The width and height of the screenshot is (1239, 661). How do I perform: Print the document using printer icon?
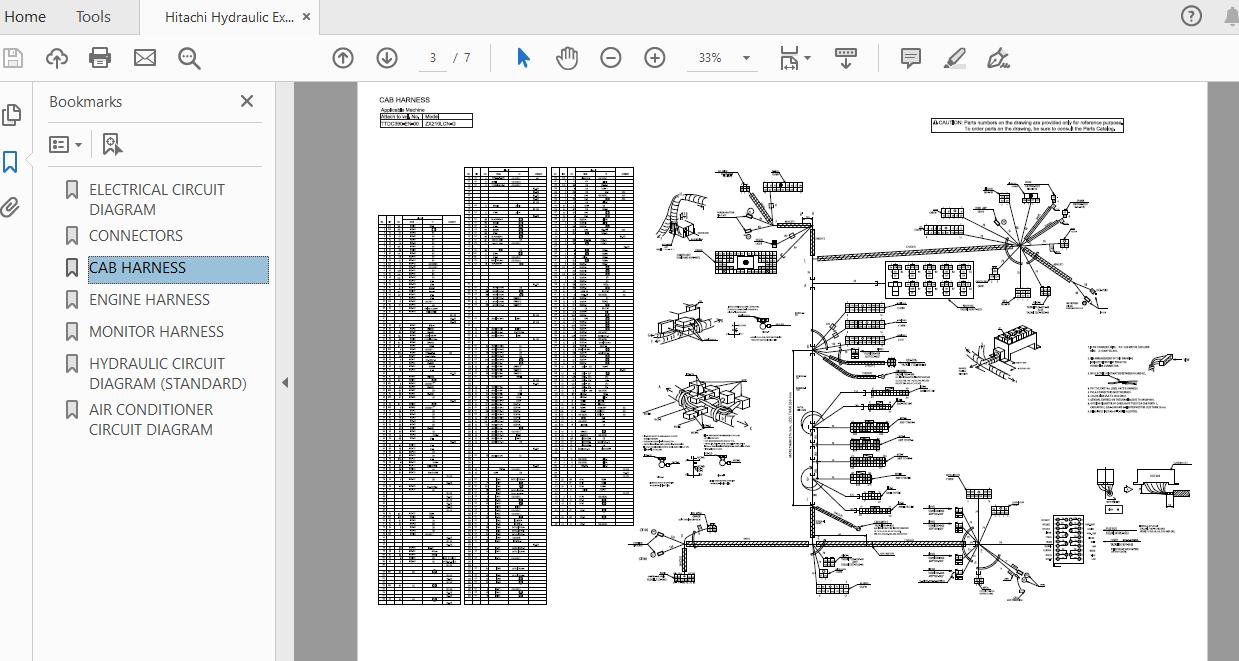(x=100, y=58)
